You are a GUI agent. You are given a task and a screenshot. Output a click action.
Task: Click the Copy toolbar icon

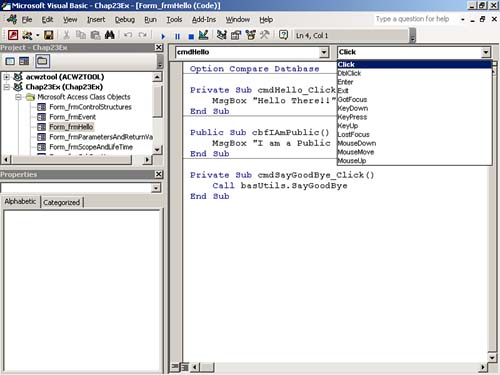click(x=80, y=35)
